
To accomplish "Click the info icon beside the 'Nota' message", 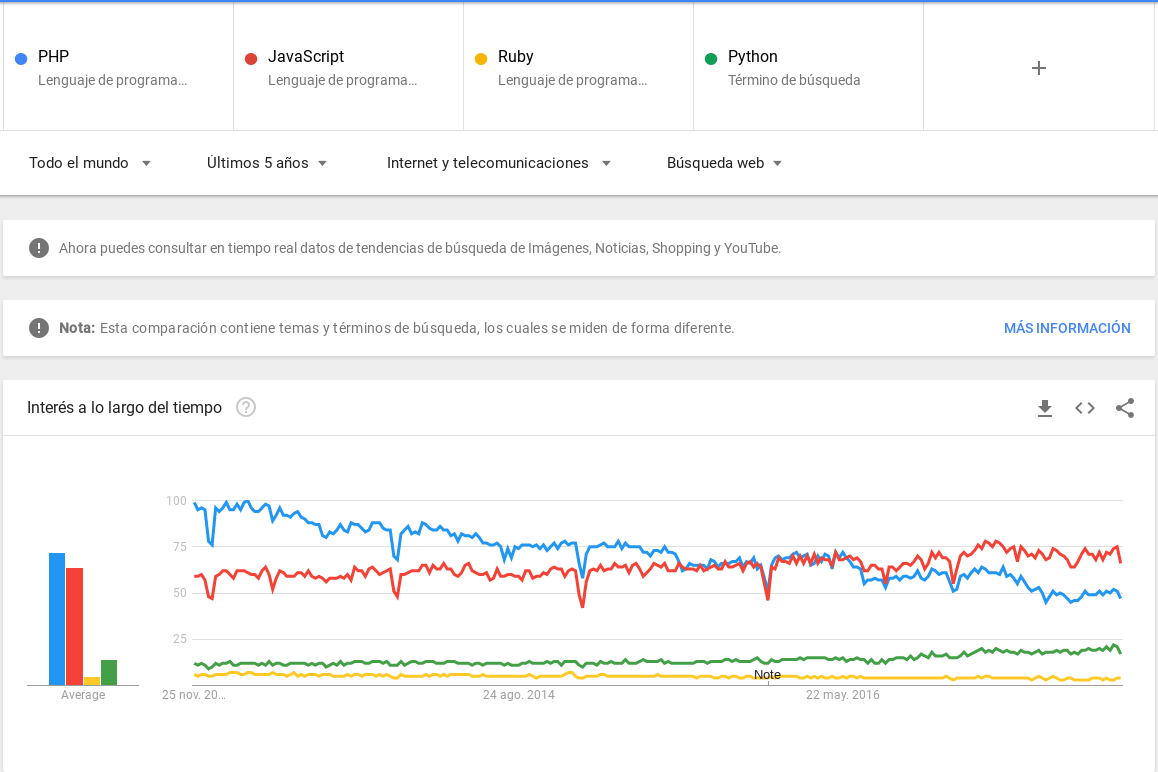I will [39, 327].
